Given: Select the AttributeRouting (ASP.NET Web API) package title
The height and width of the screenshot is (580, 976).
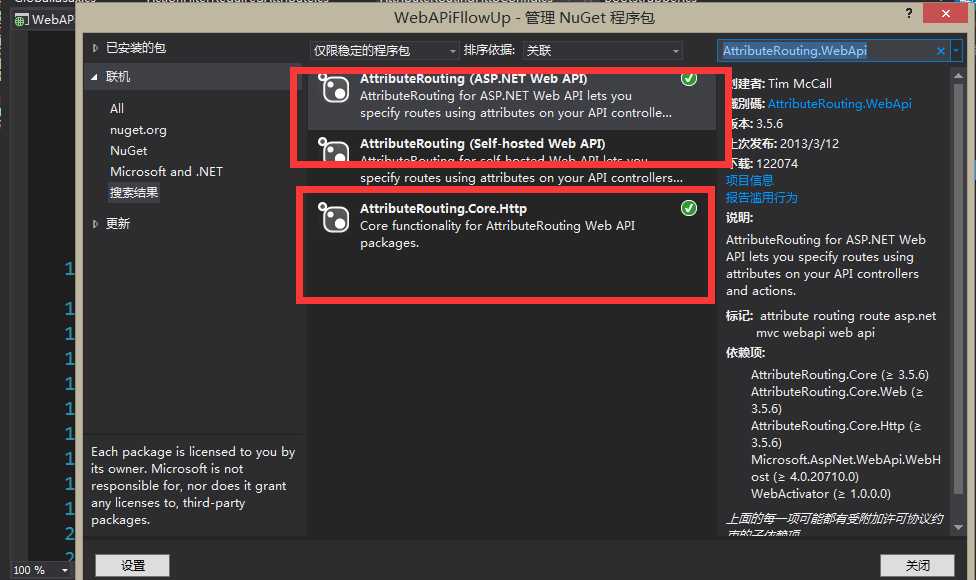Looking at the screenshot, I should click(x=473, y=78).
